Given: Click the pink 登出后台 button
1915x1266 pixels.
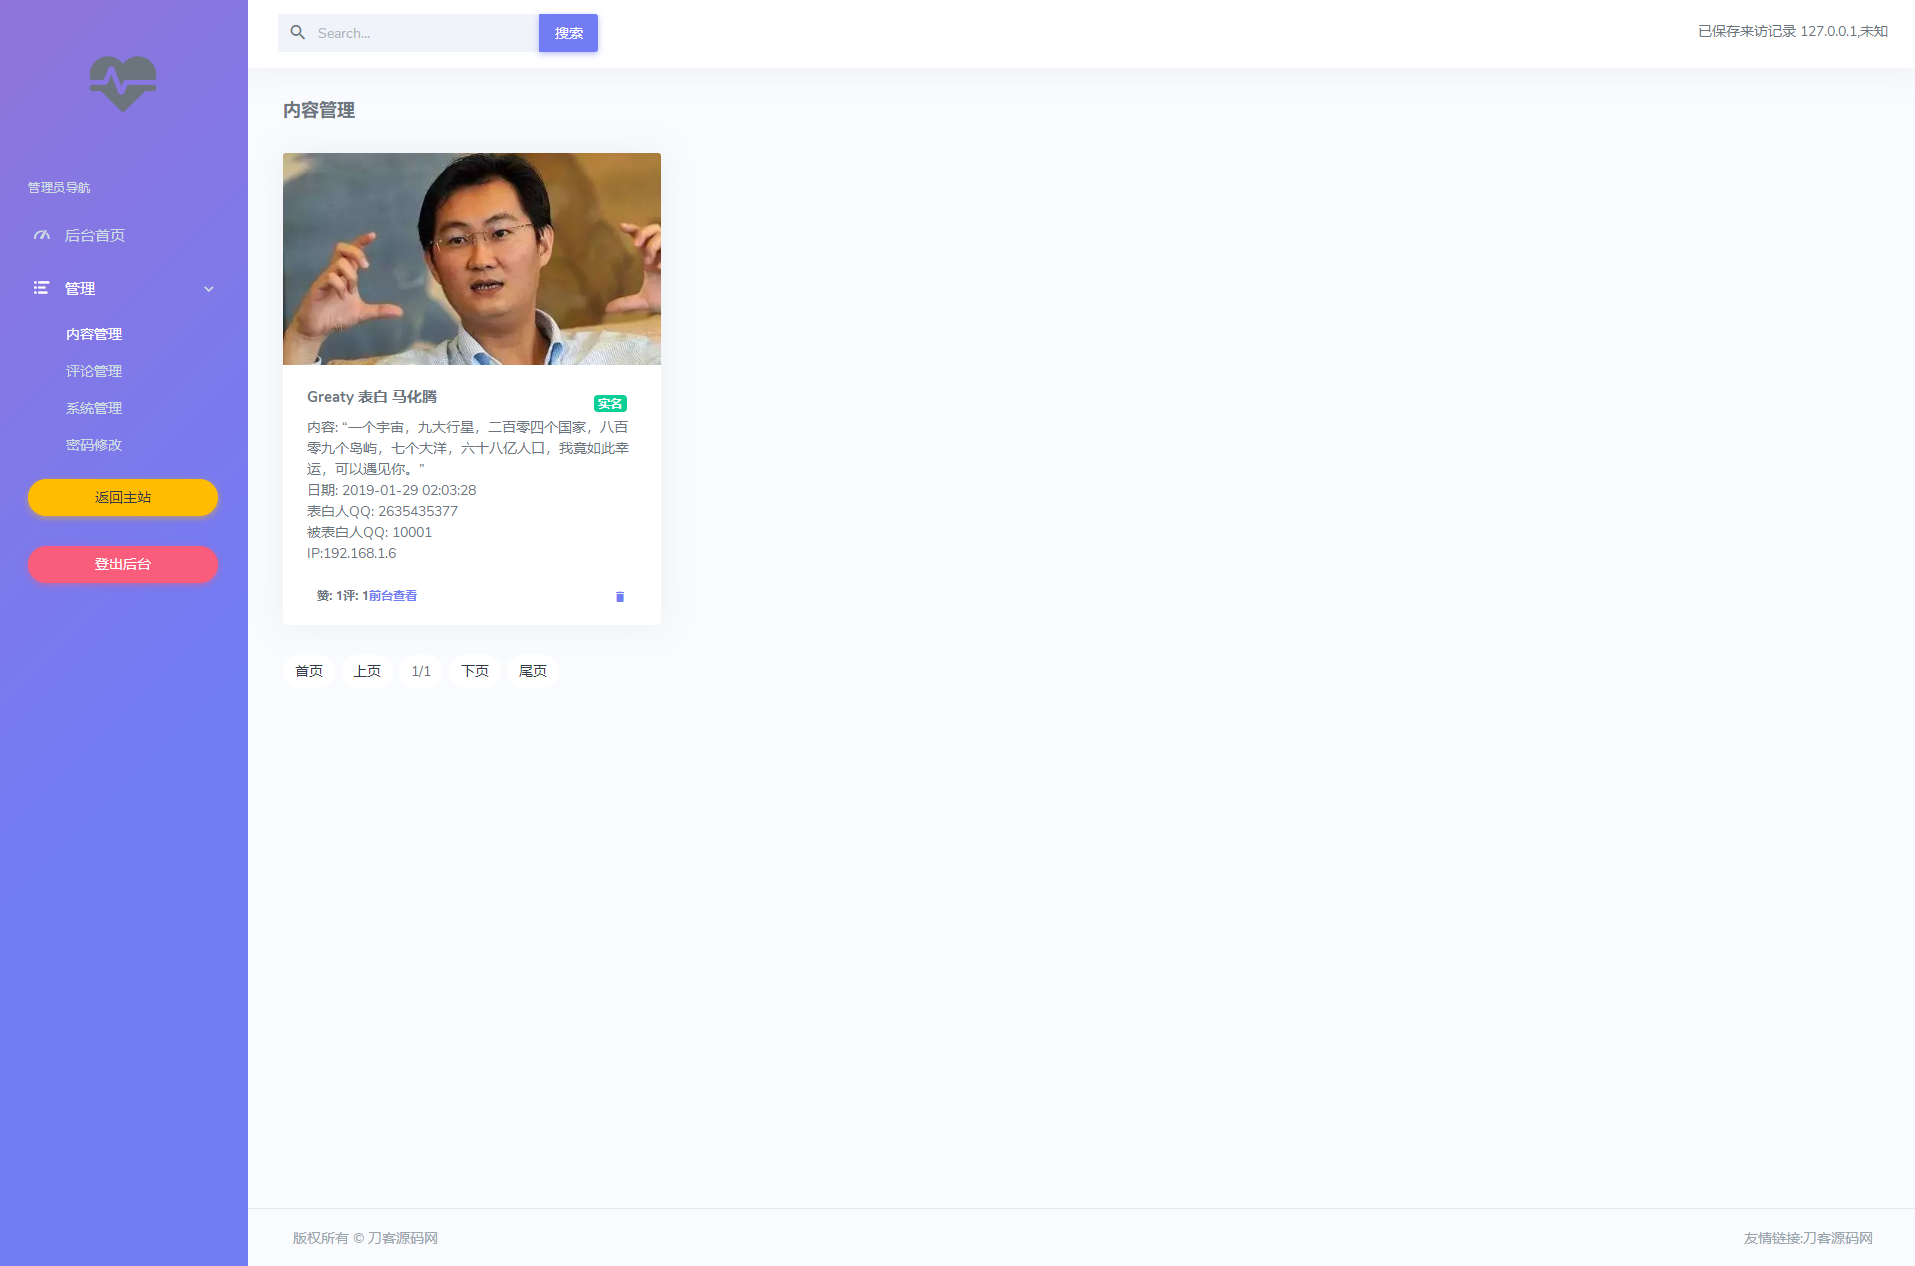Looking at the screenshot, I should pos(122,564).
